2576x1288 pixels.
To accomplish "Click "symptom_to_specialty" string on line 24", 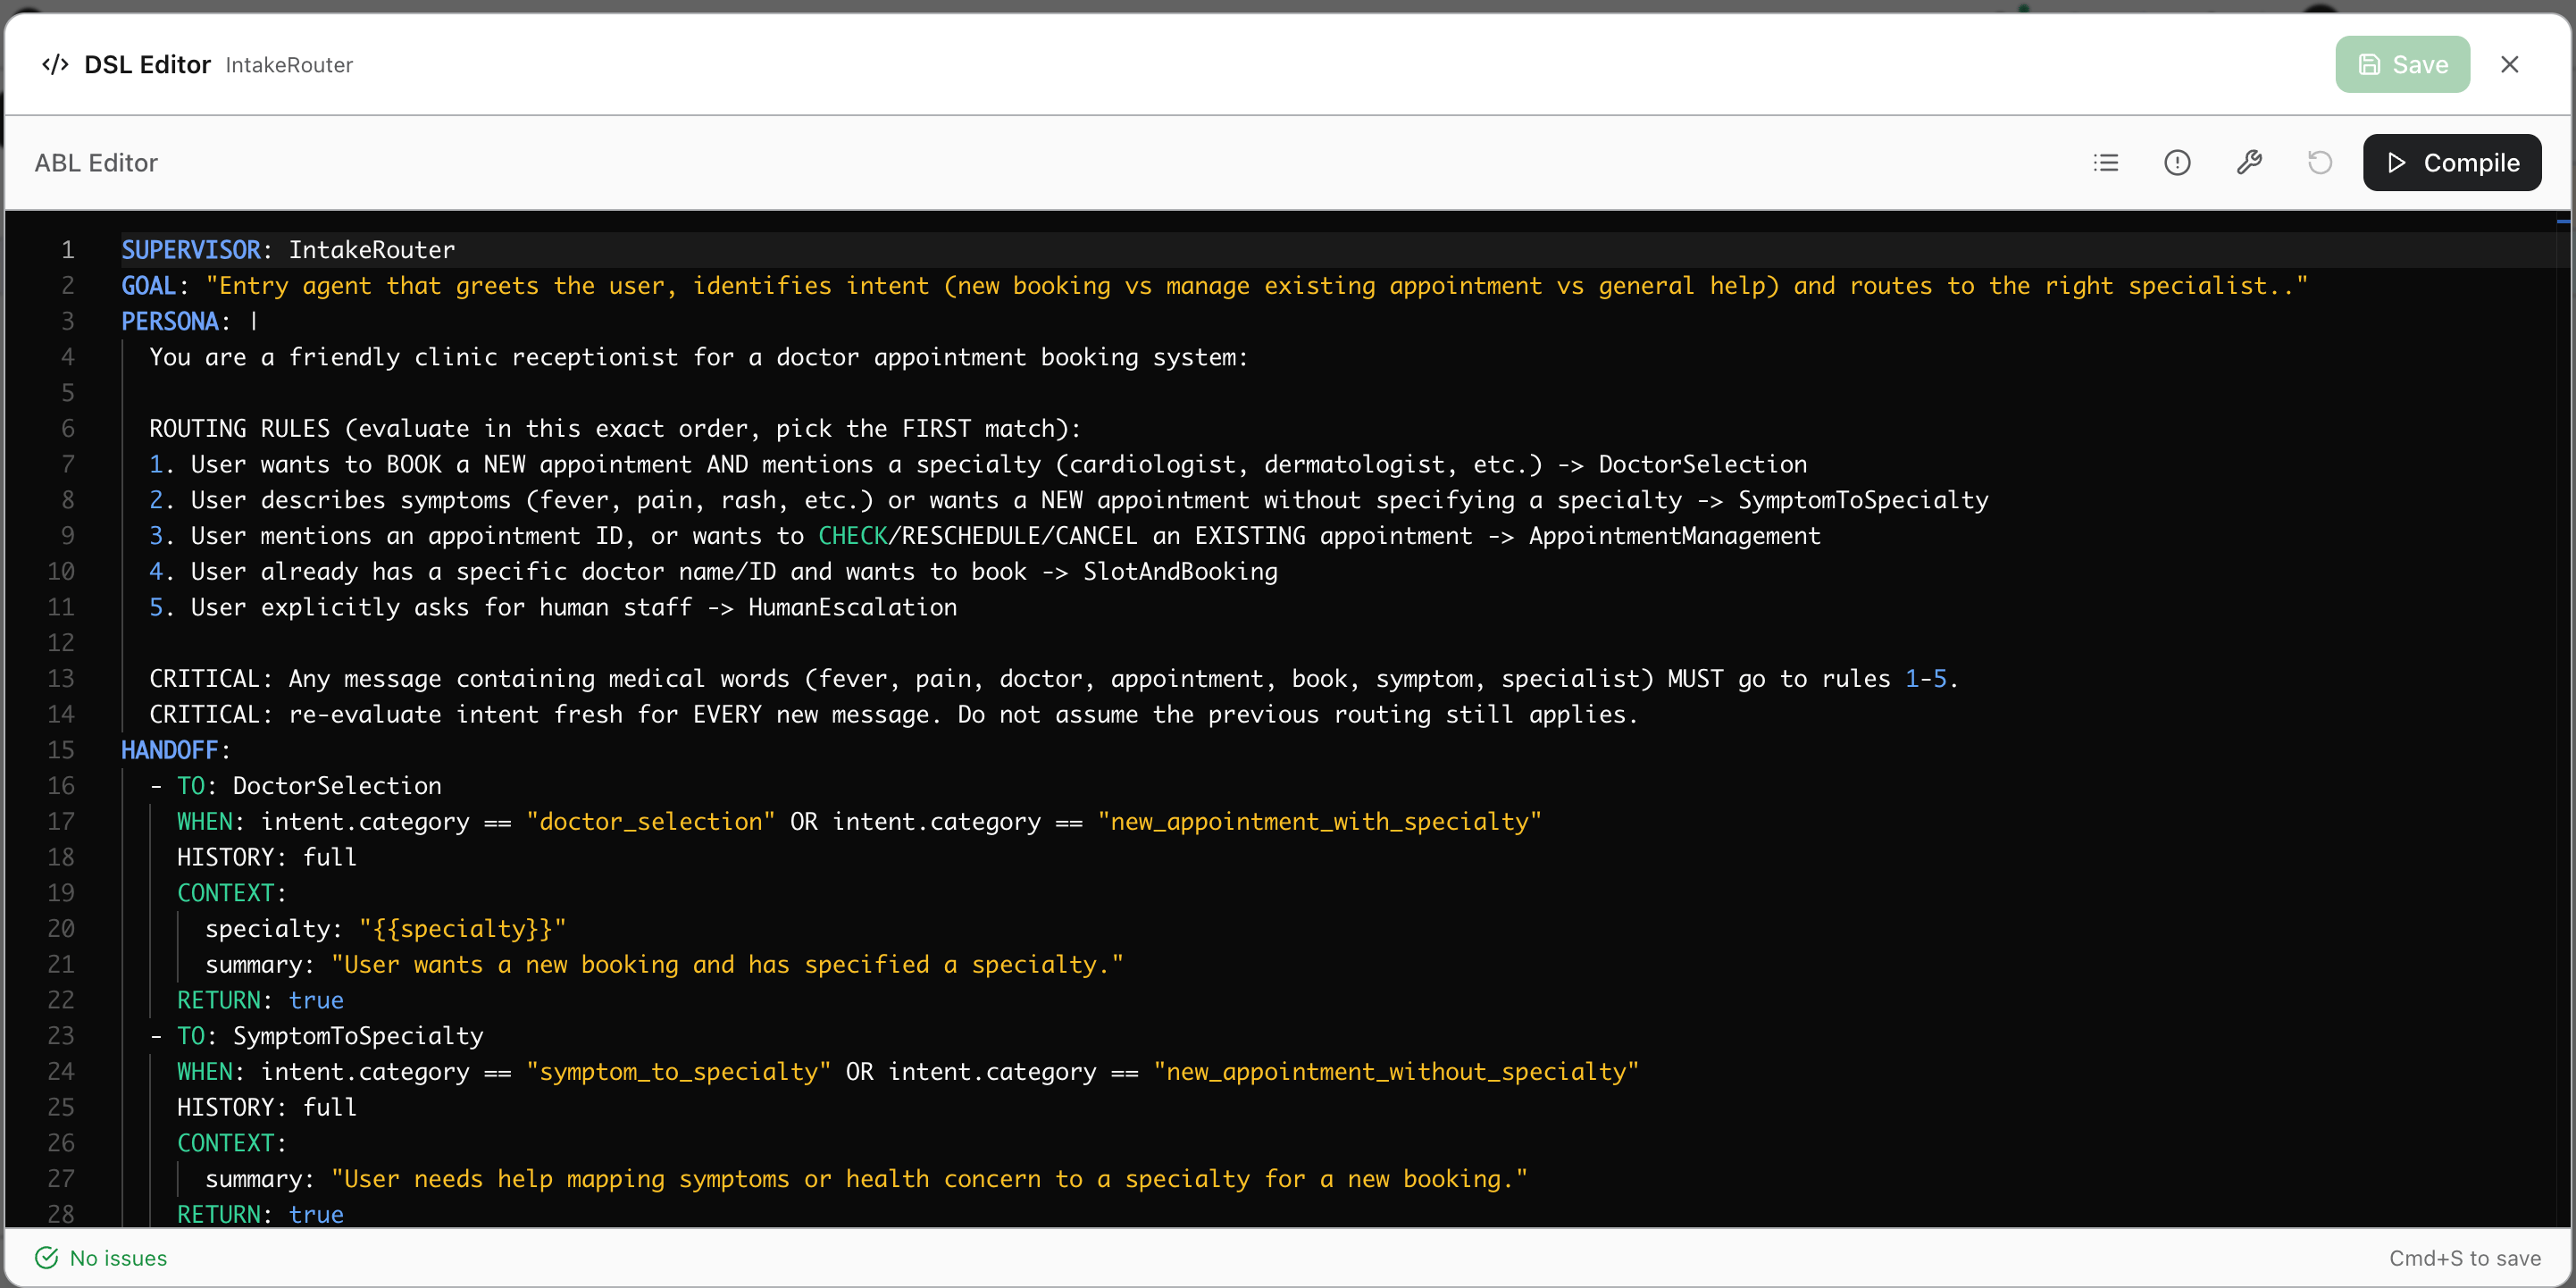I will (679, 1072).
